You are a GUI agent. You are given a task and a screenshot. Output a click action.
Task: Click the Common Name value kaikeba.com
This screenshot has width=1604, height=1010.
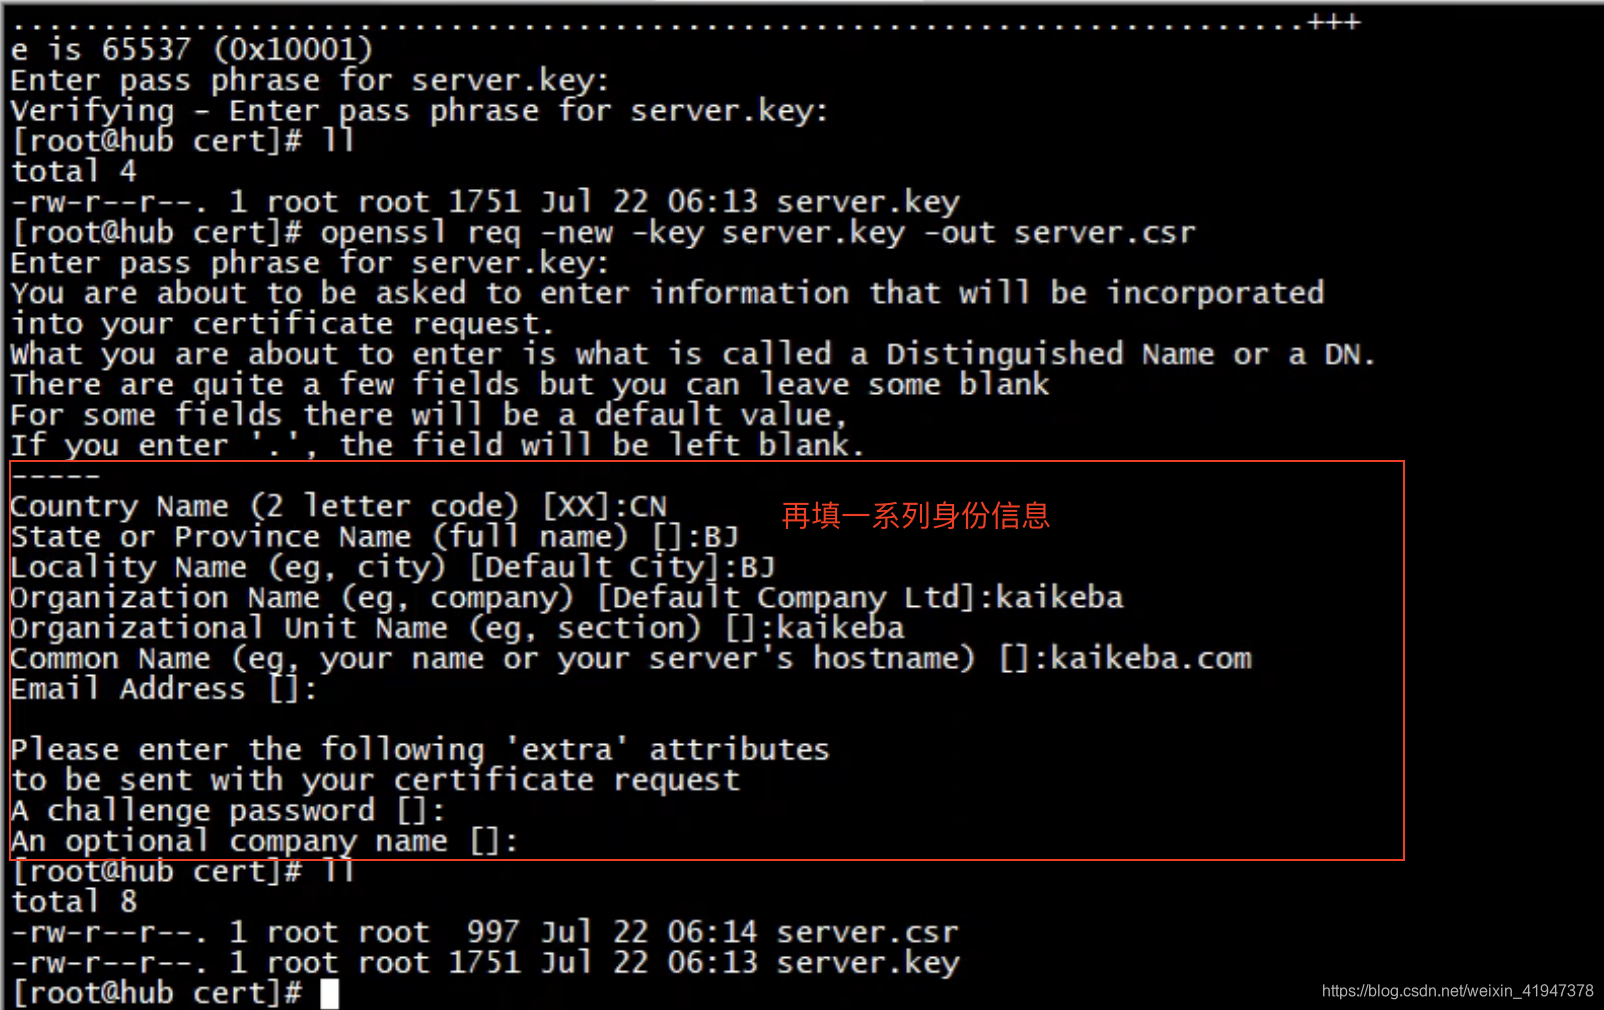1150,659
